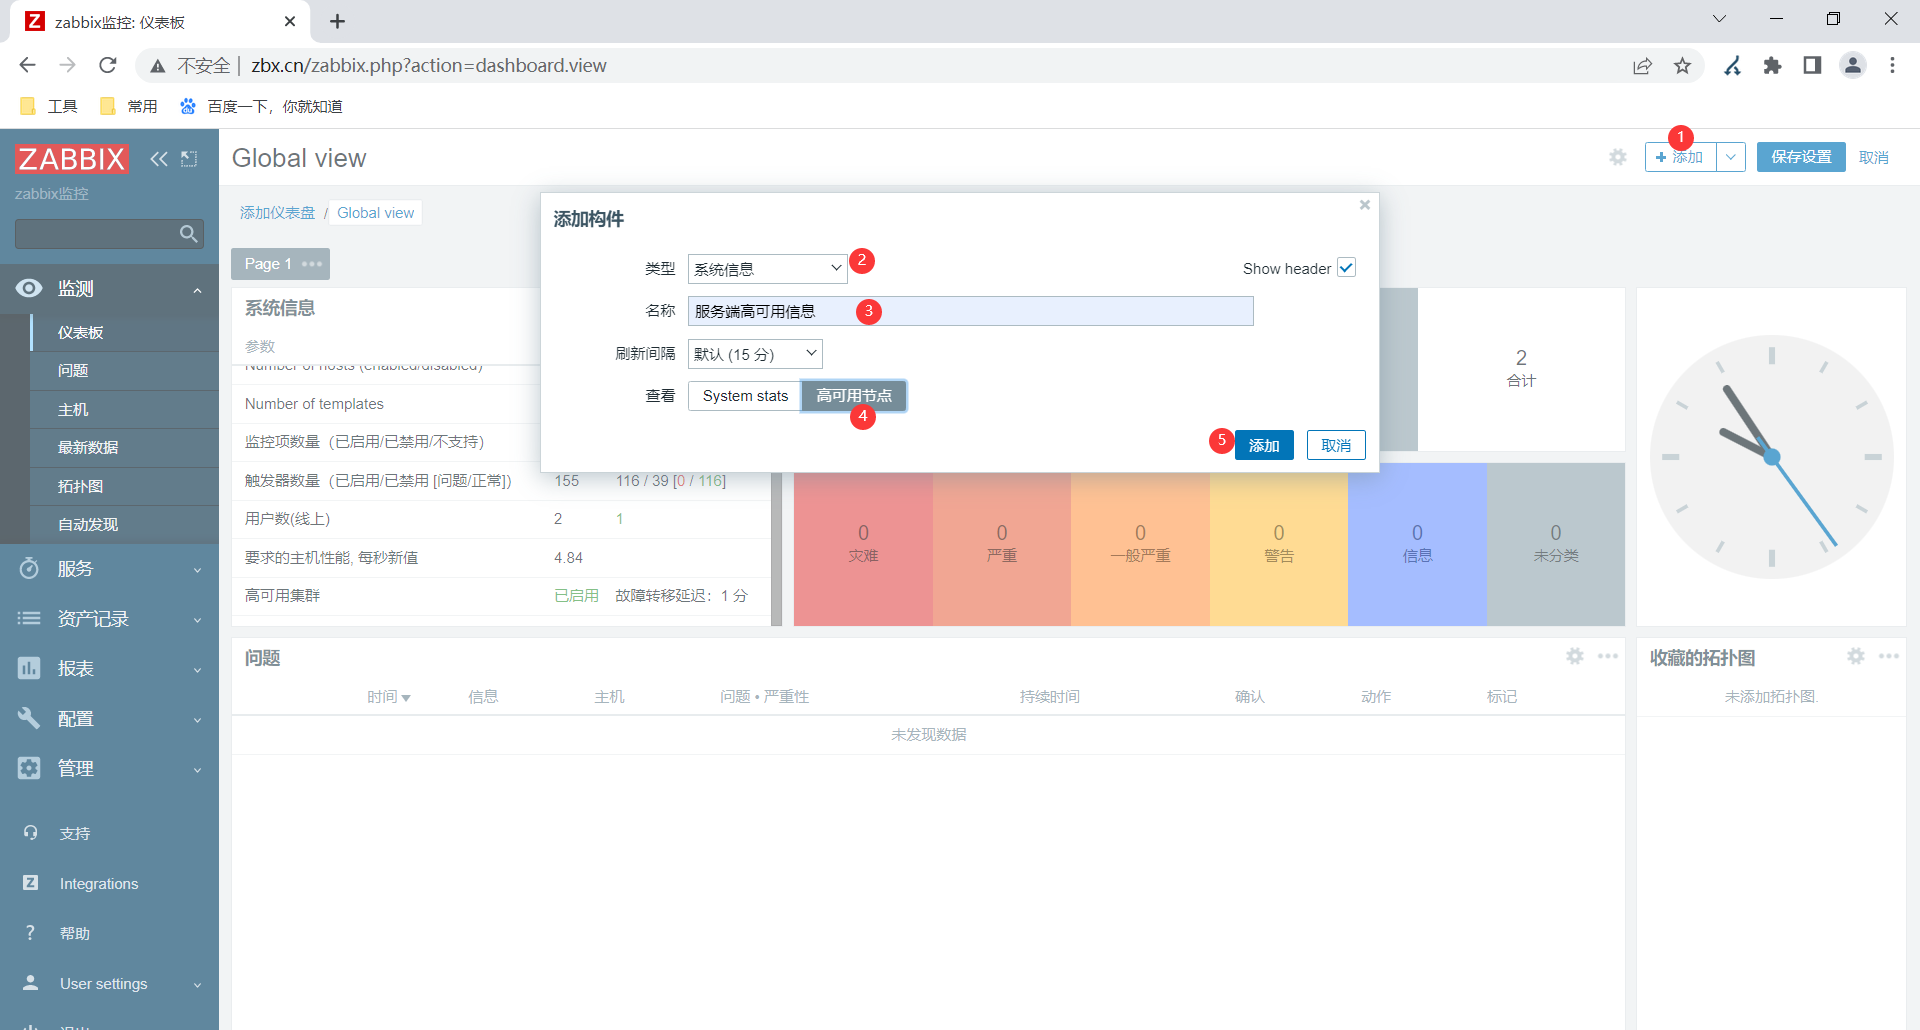Select 高可用节点 view option

(854, 396)
